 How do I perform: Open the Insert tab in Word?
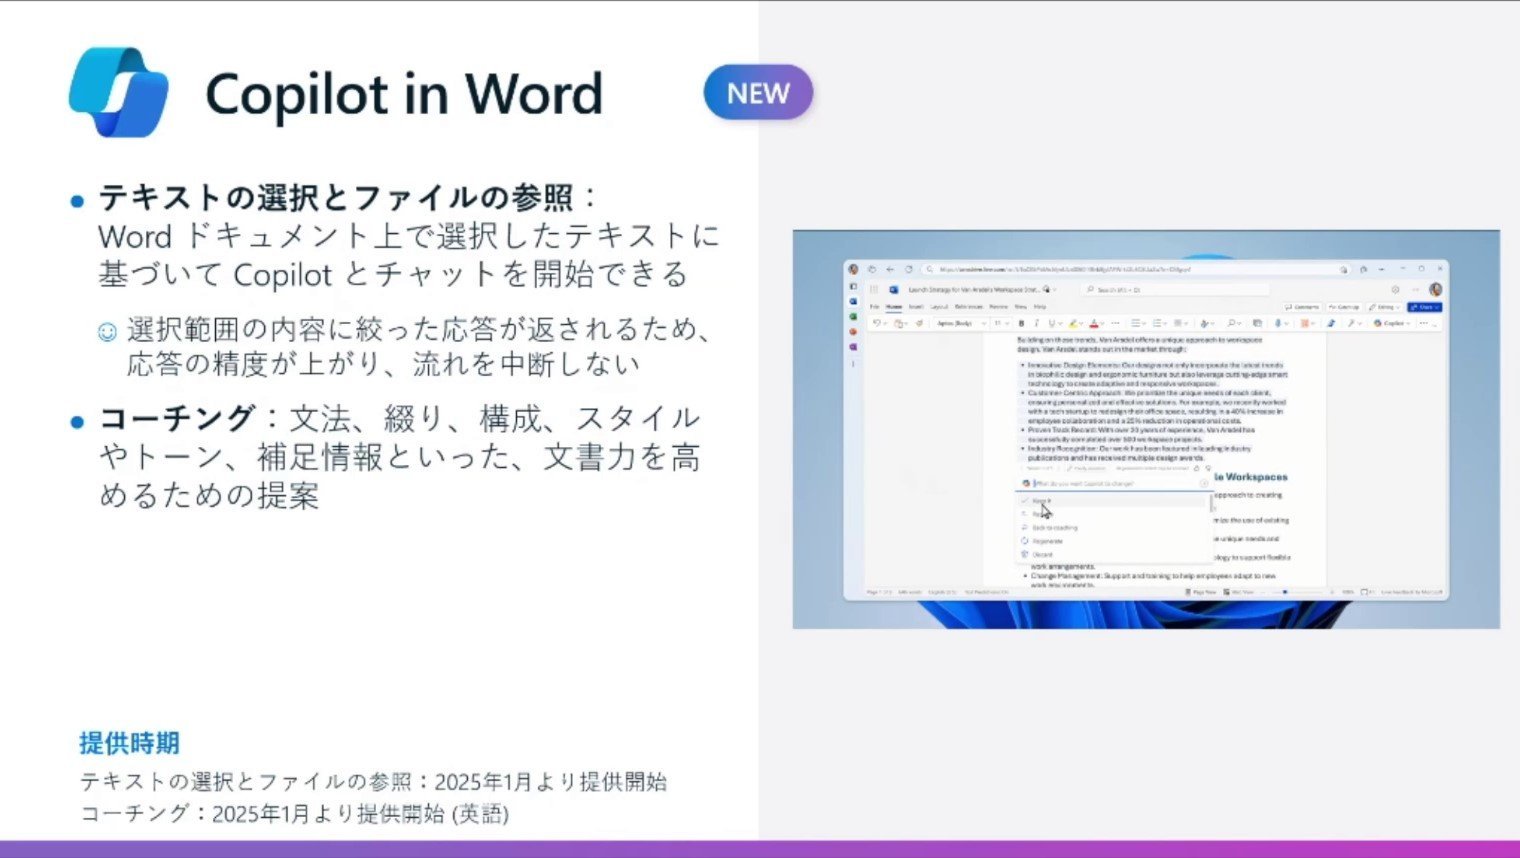tap(916, 307)
